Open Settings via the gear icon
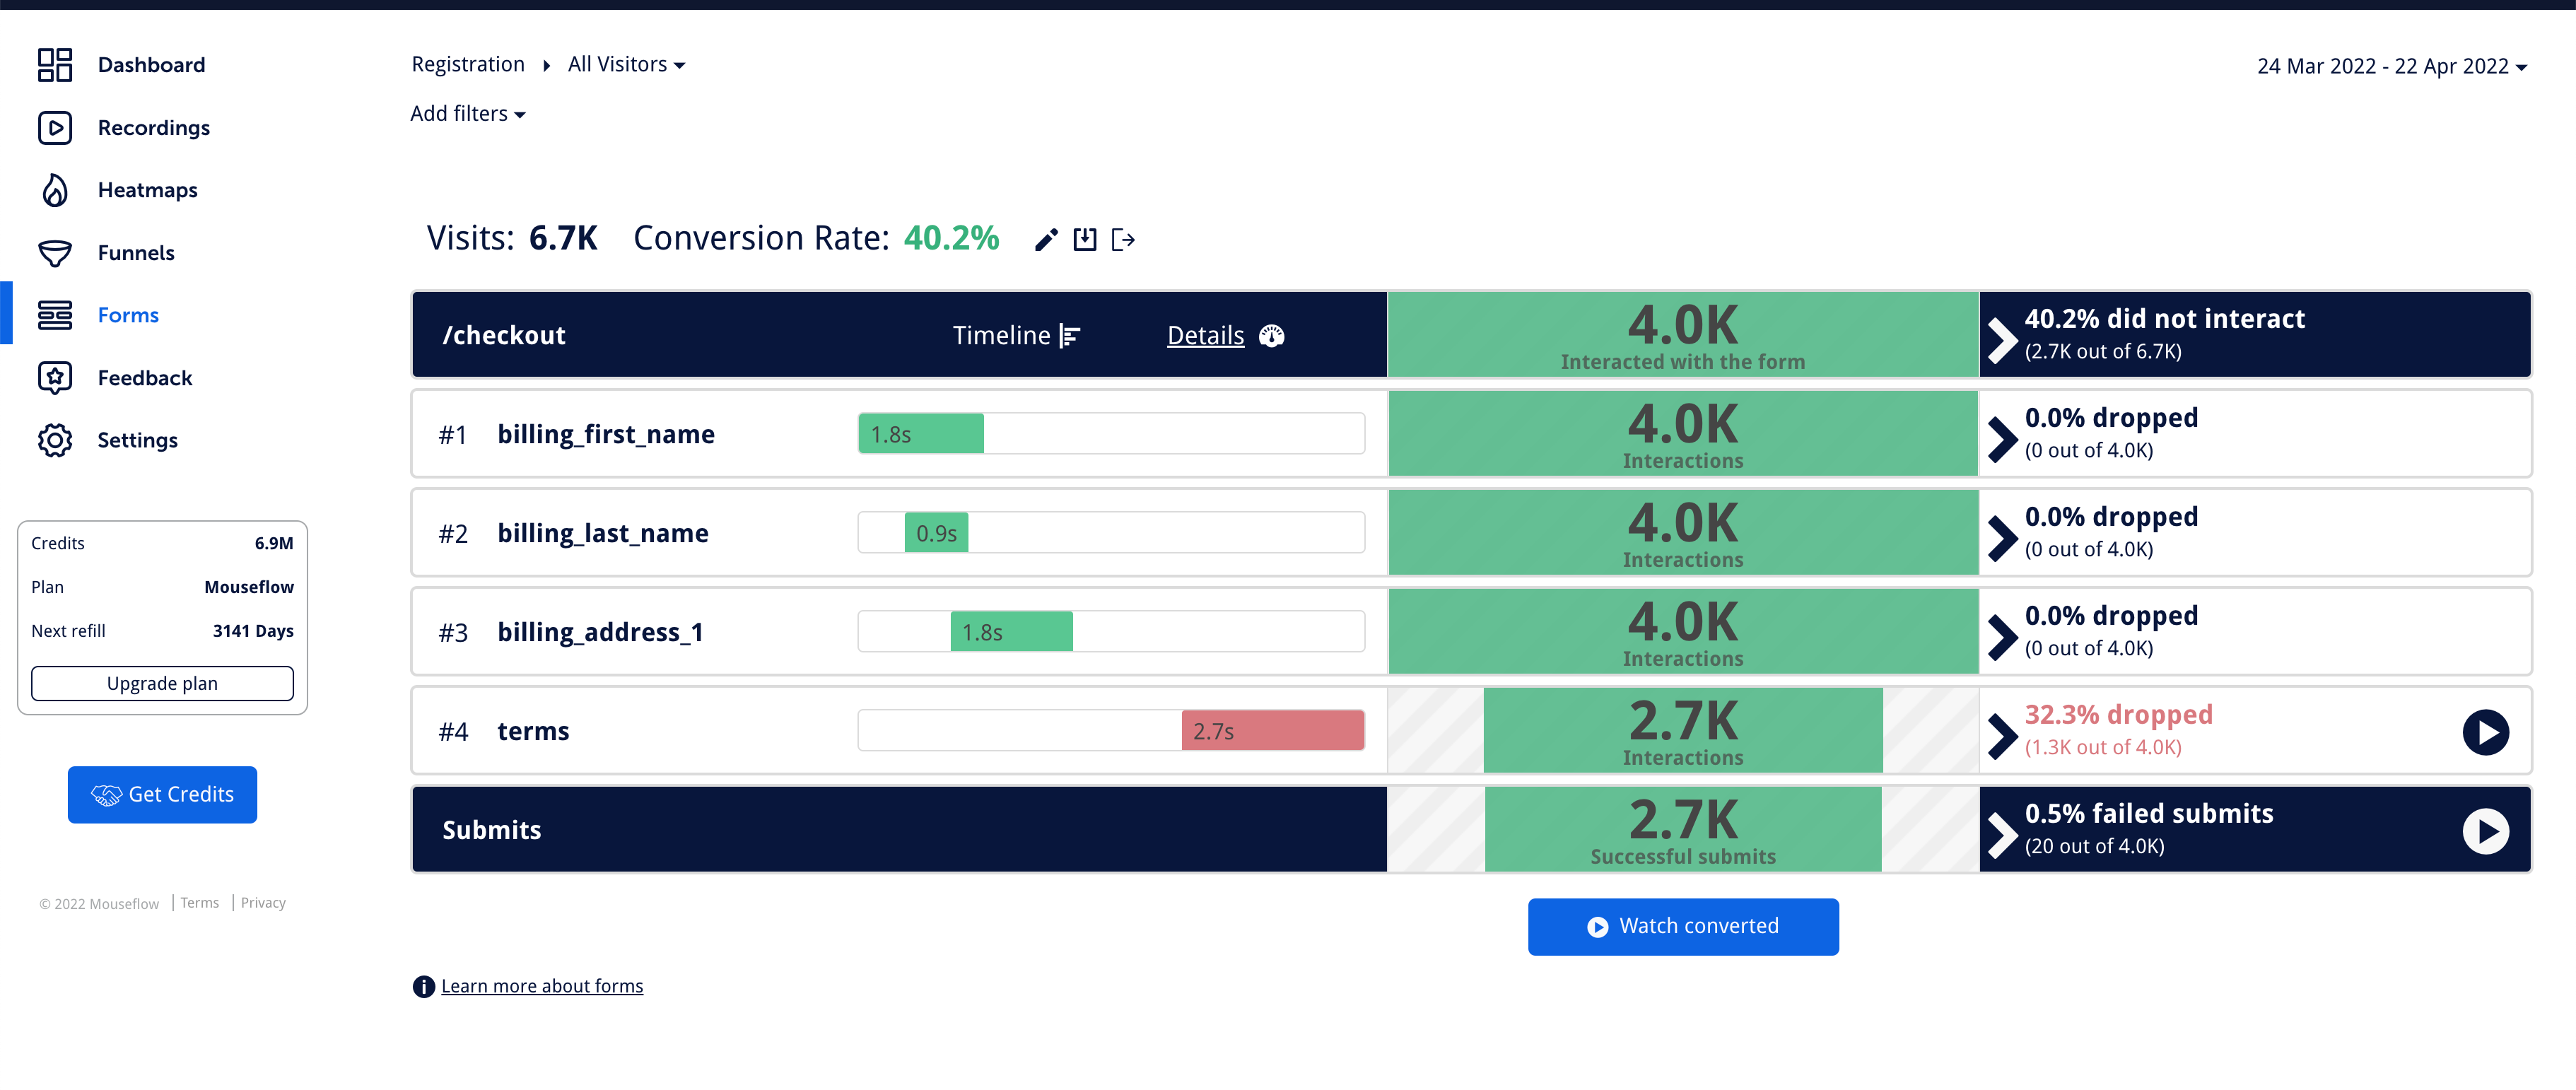Viewport: 2576px width, 1090px height. coord(55,440)
